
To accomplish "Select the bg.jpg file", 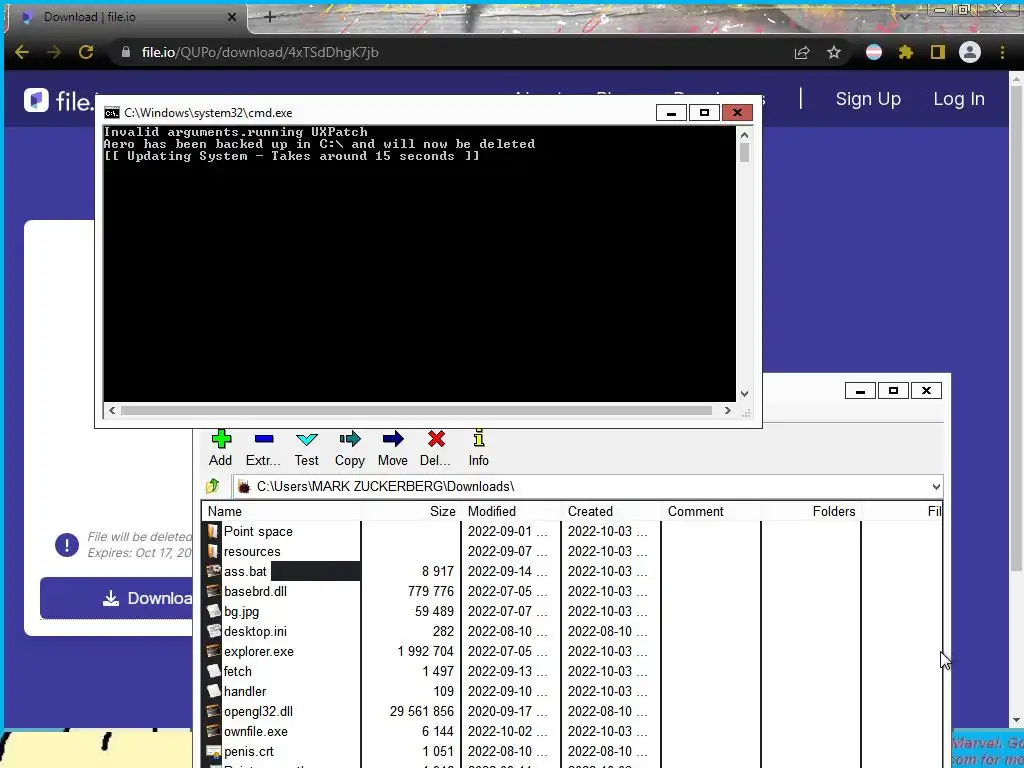I will pos(242,612).
